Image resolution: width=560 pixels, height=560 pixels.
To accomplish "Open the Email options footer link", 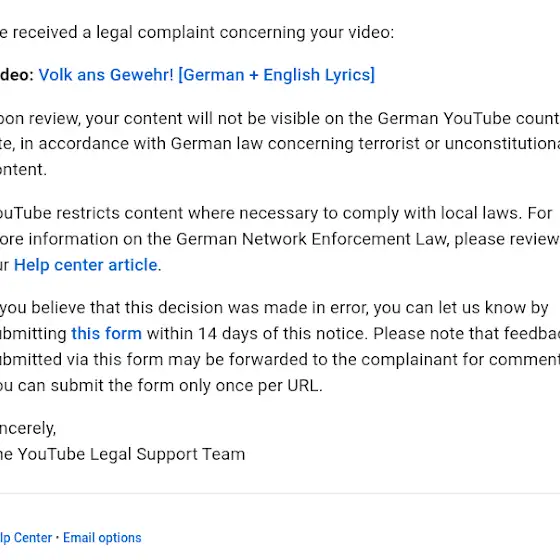I will click(x=102, y=538).
